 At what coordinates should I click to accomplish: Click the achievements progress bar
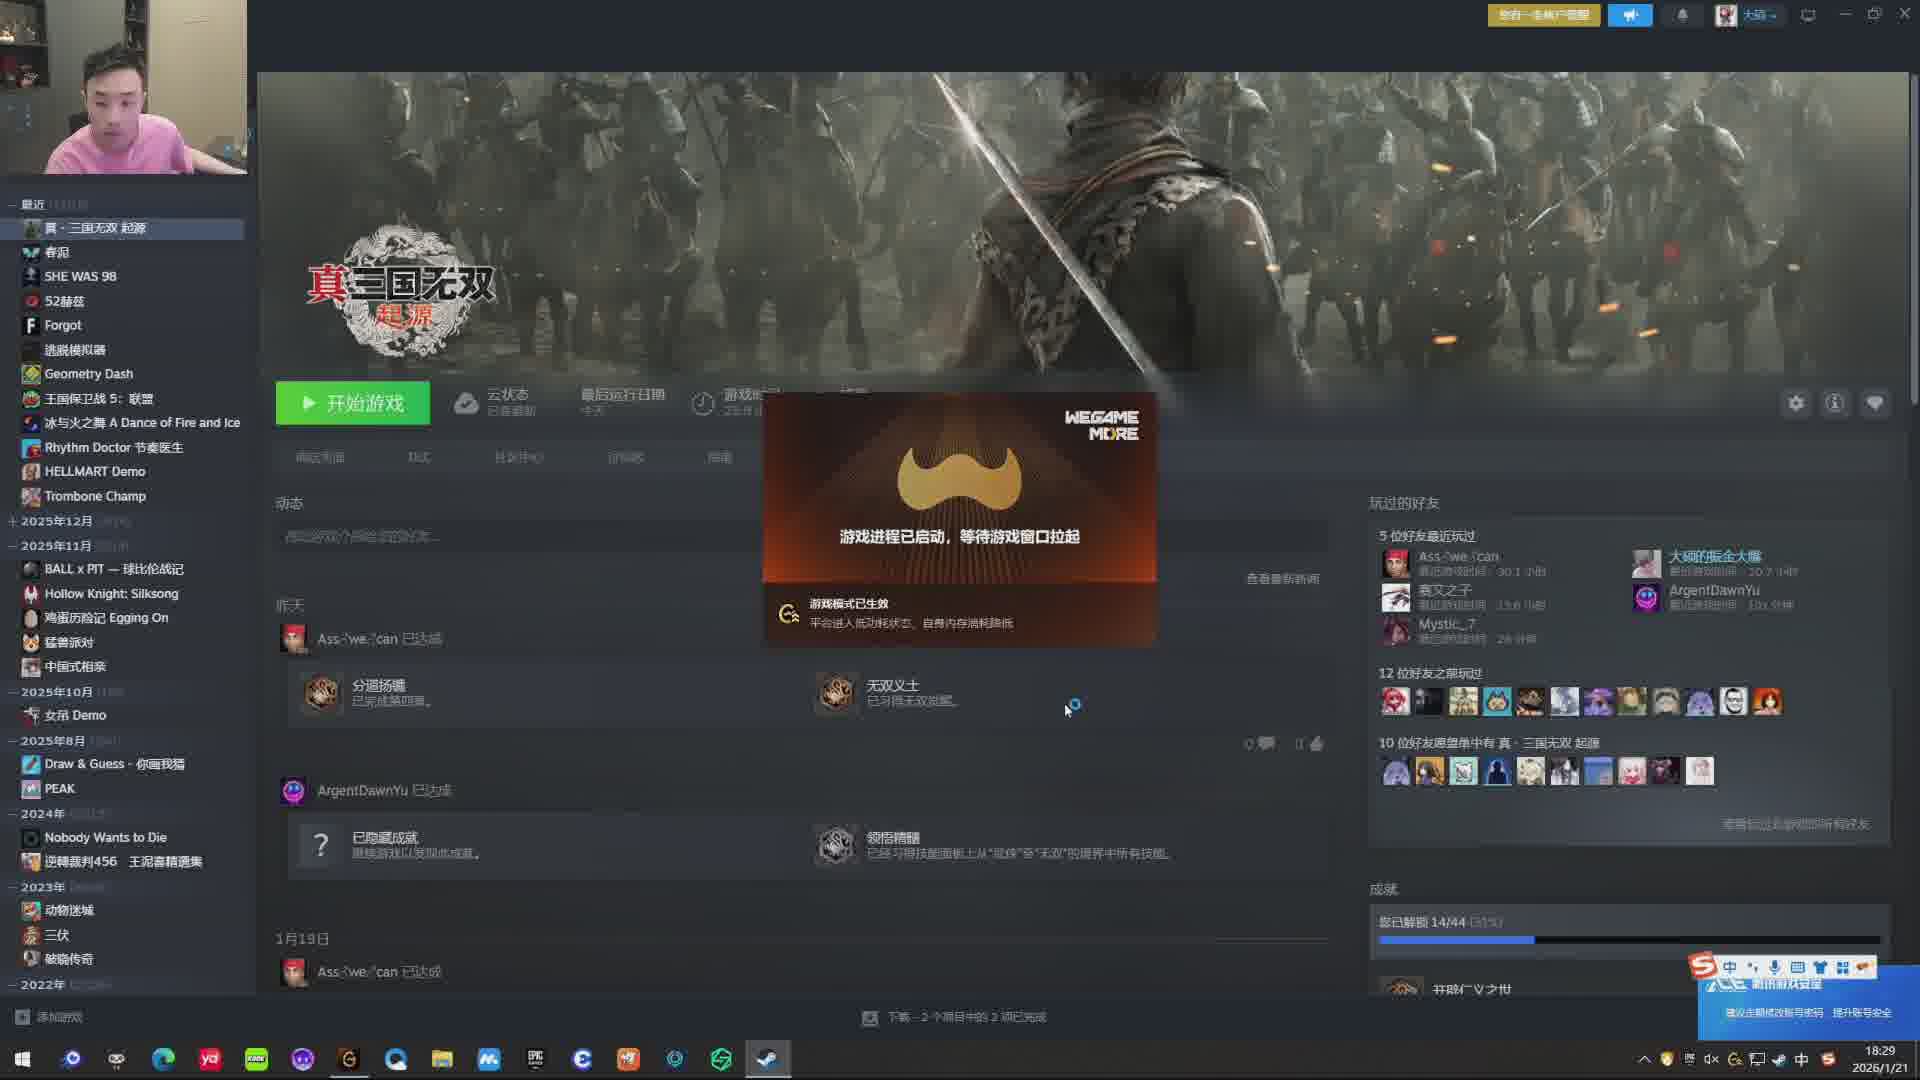tap(1628, 940)
